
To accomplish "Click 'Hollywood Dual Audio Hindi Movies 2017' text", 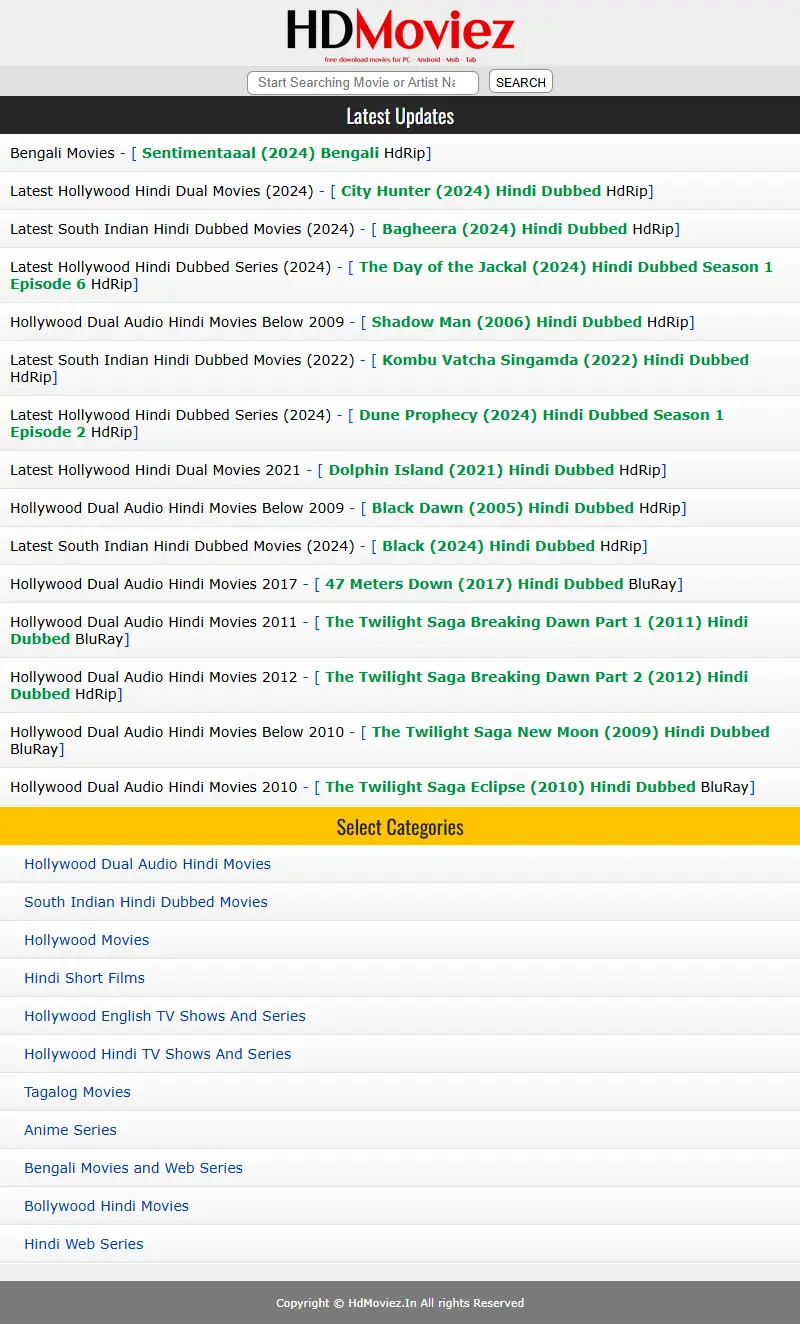I will (x=154, y=584).
